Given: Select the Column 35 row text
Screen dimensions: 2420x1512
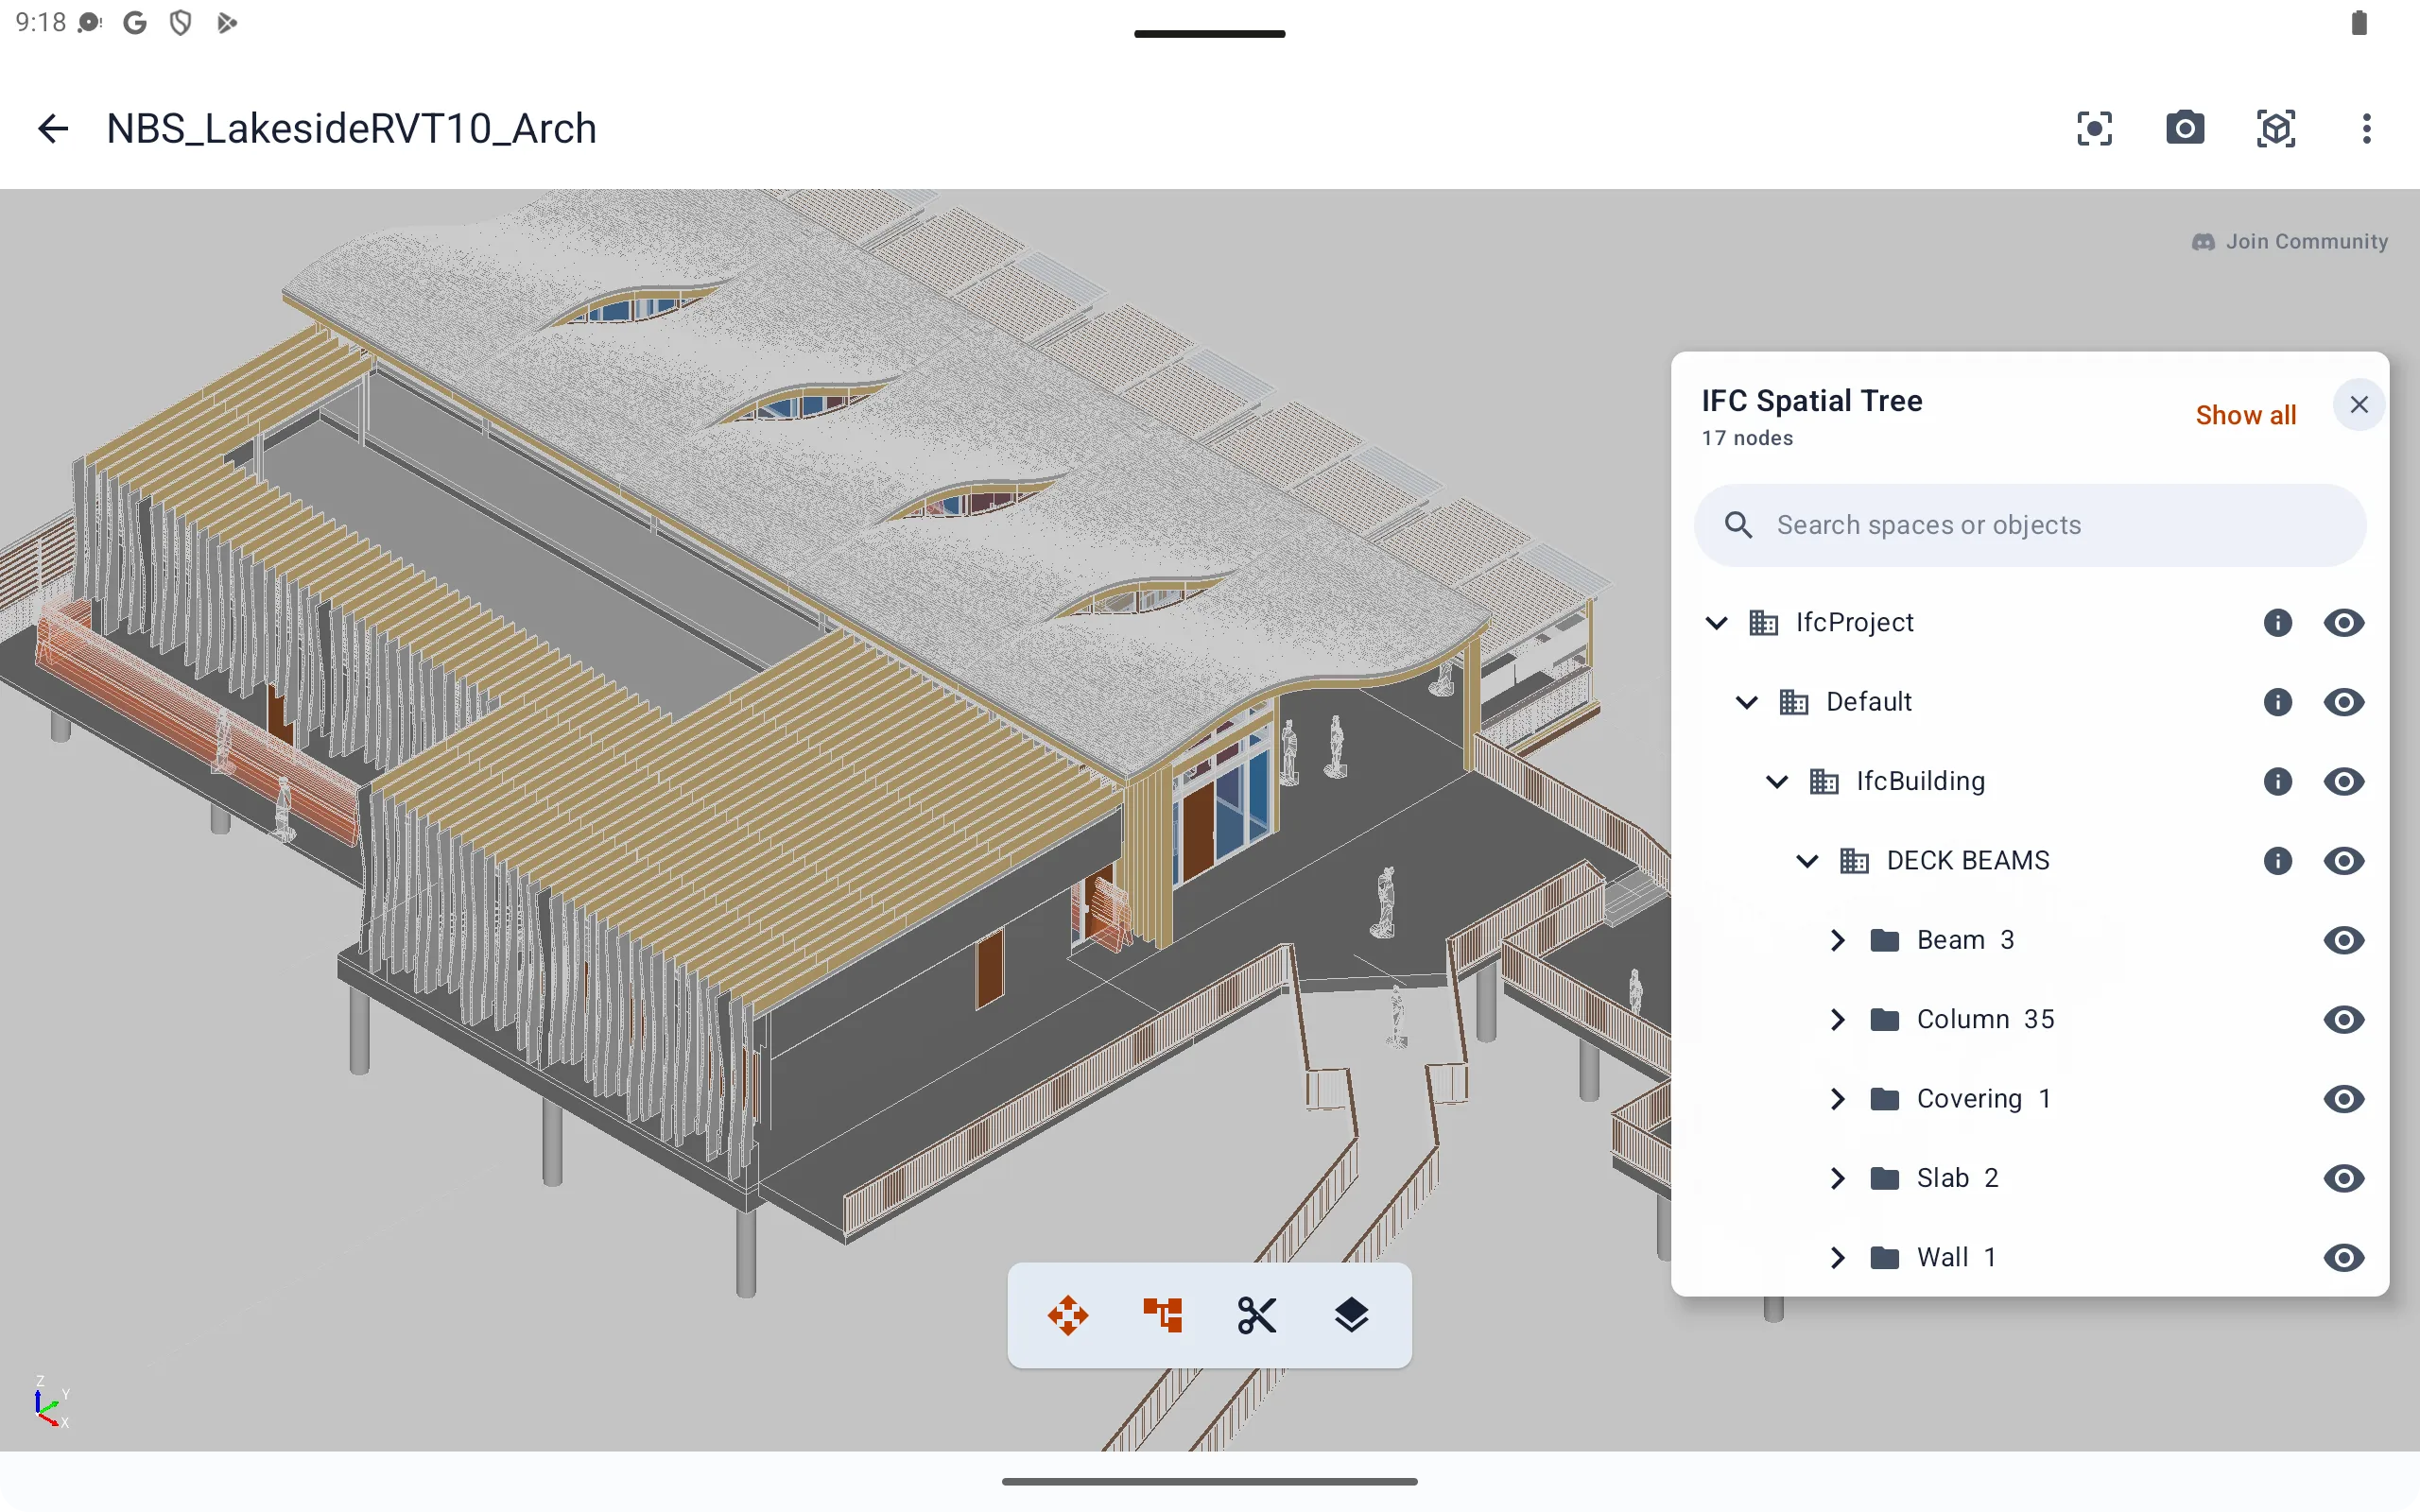Looking at the screenshot, I should pos(1985,1019).
